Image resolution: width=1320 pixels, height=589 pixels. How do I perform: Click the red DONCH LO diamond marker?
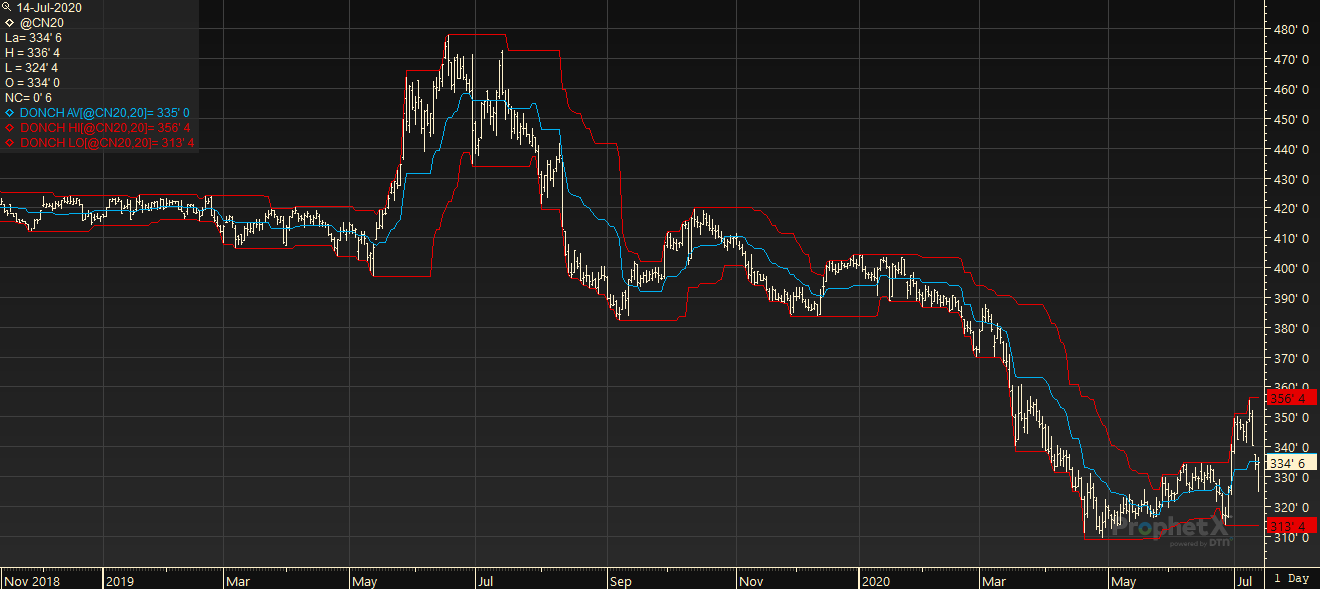[10, 143]
